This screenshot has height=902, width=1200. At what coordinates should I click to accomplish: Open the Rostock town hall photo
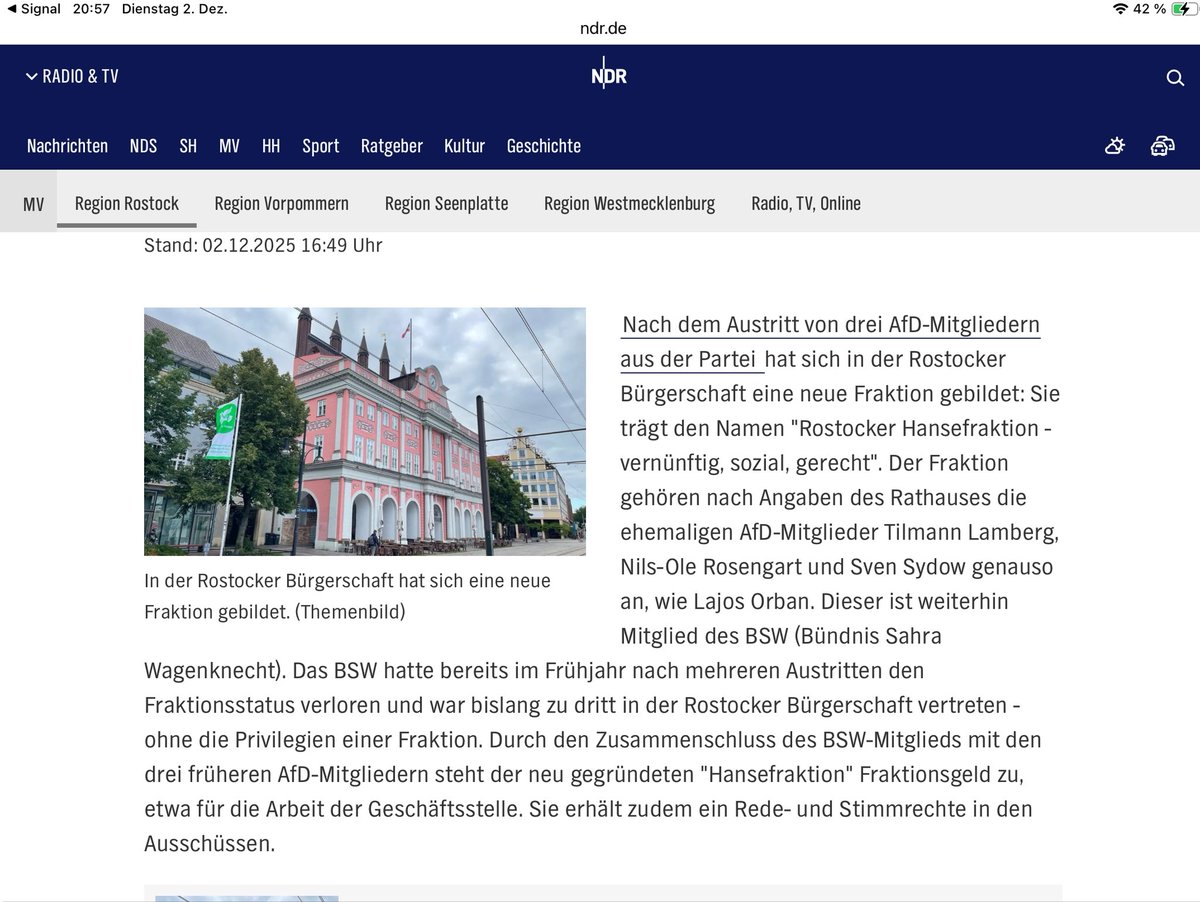(x=365, y=431)
